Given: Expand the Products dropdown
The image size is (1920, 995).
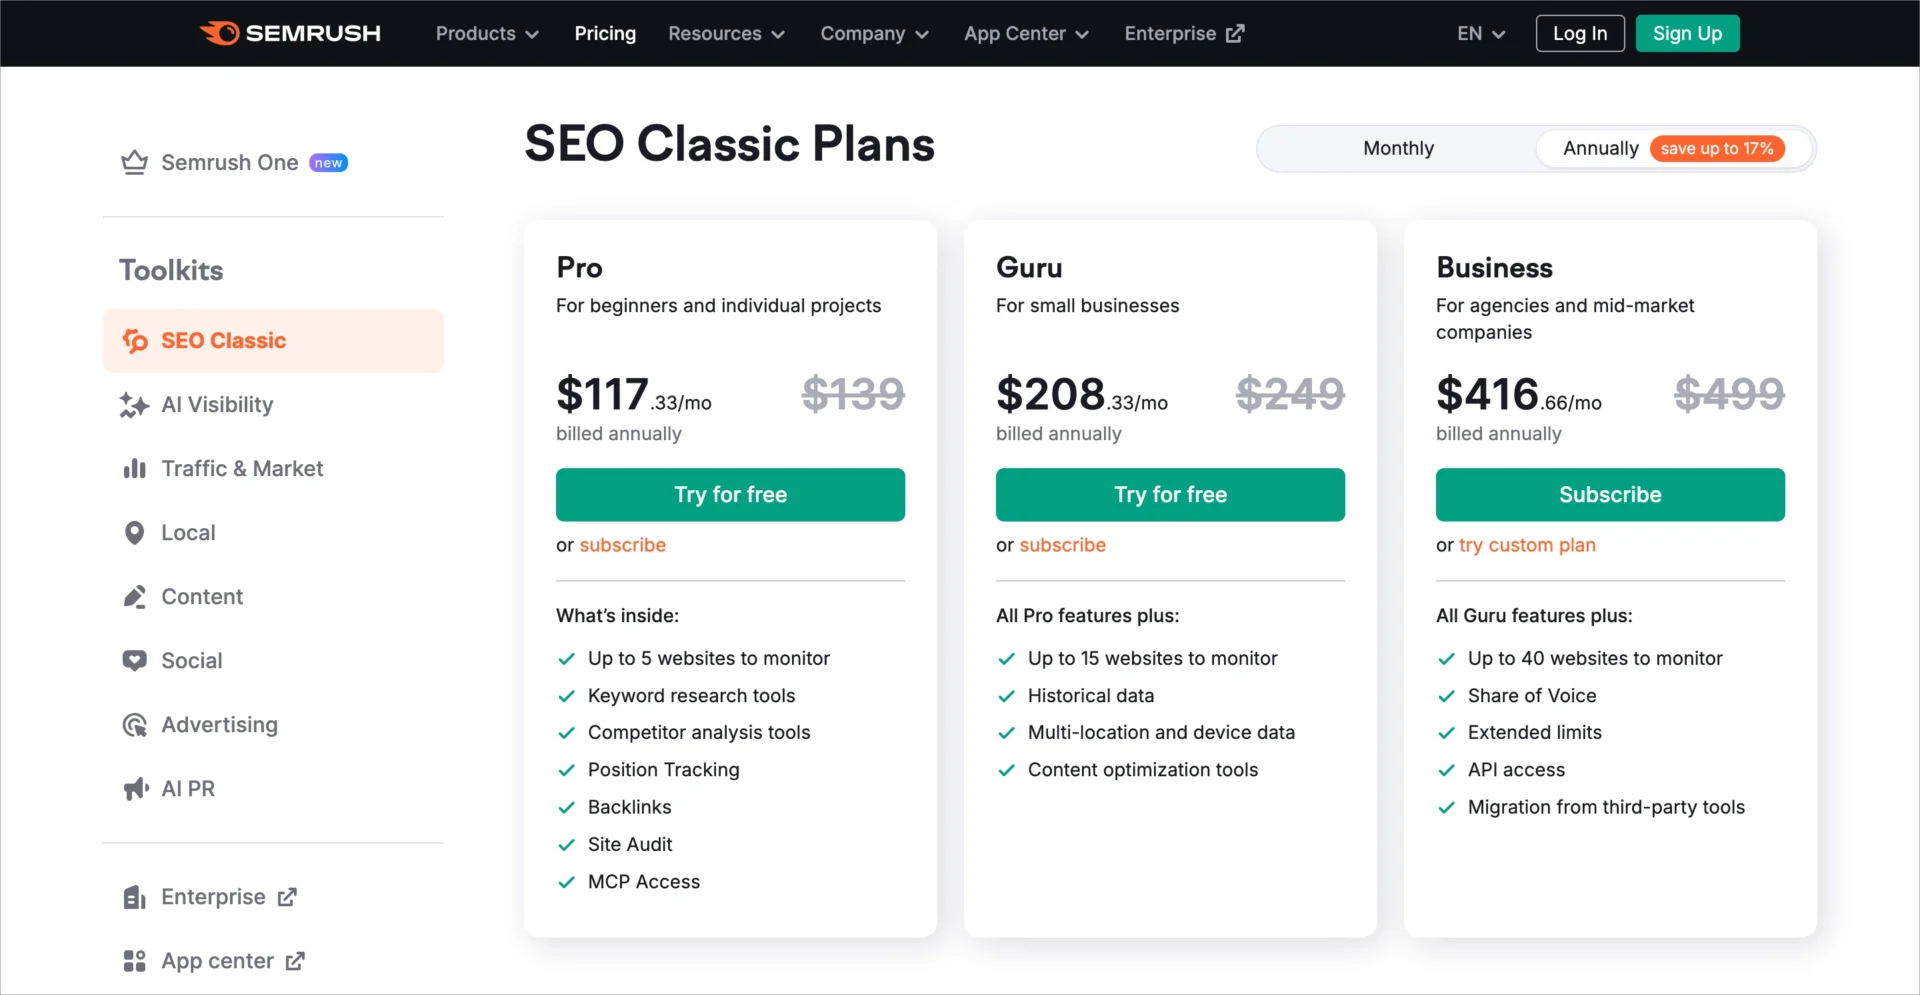Looking at the screenshot, I should 485,33.
